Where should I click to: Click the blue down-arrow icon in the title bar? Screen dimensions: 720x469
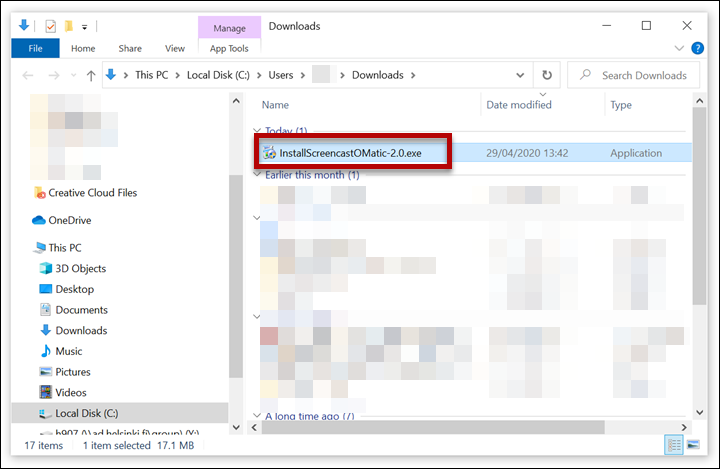(24, 26)
